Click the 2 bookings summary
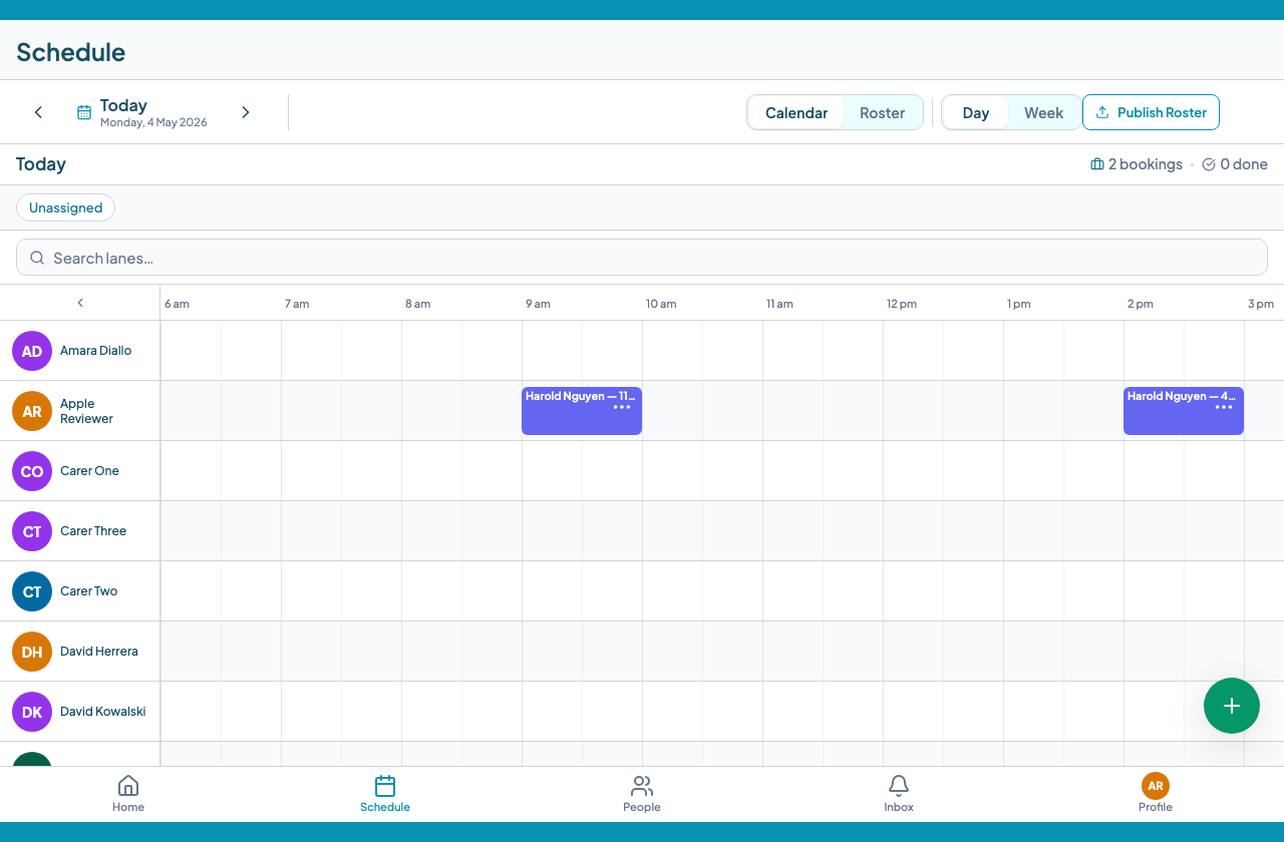Image resolution: width=1284 pixels, height=842 pixels. click(x=1136, y=164)
